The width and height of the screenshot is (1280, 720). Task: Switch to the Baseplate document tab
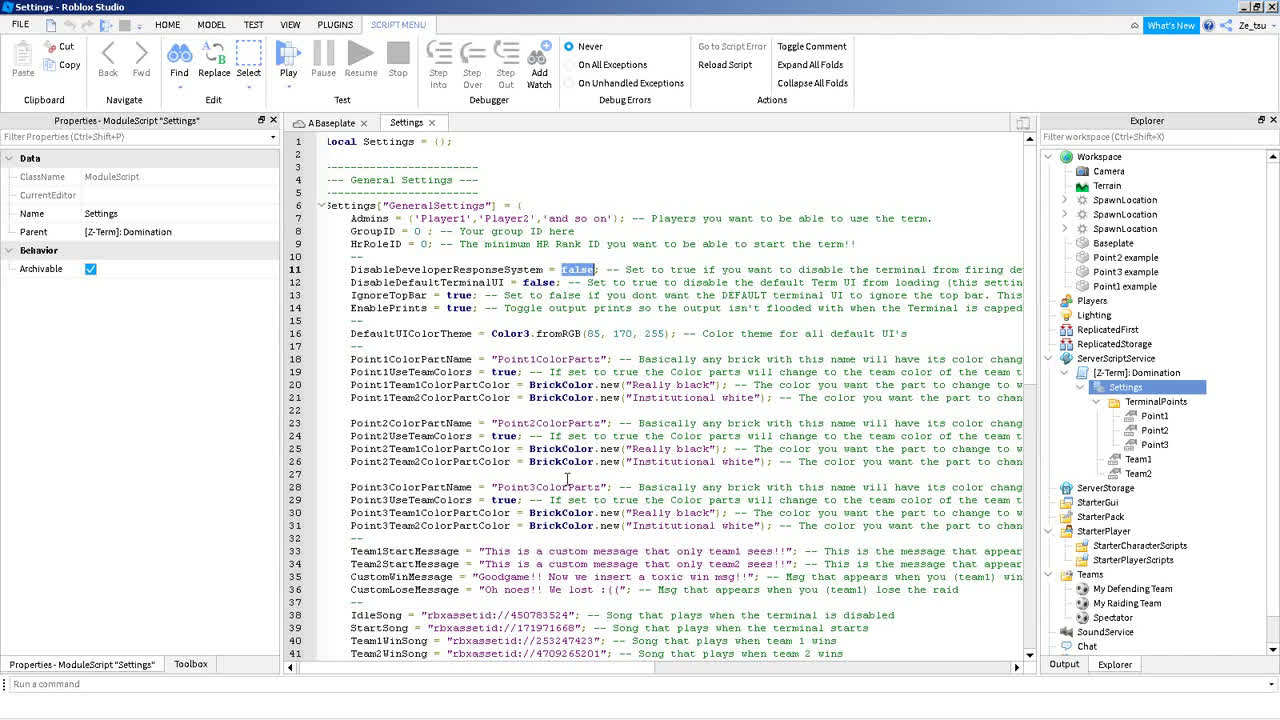point(331,123)
